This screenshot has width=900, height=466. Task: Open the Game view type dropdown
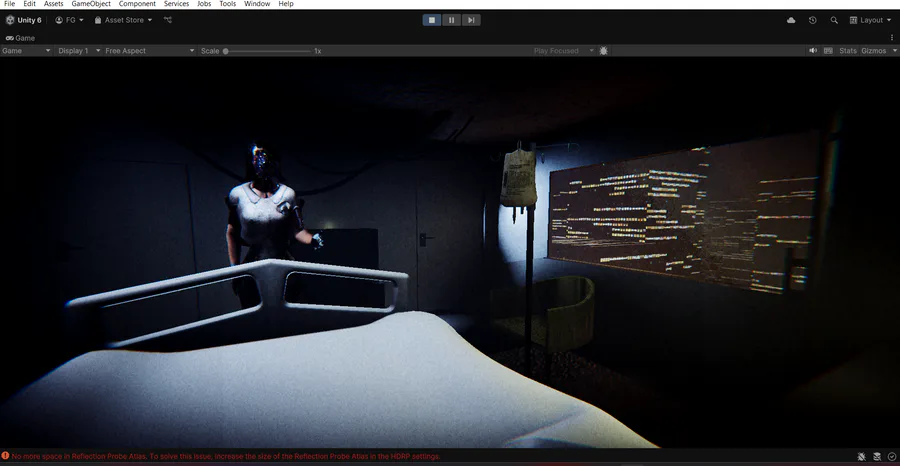pos(26,51)
